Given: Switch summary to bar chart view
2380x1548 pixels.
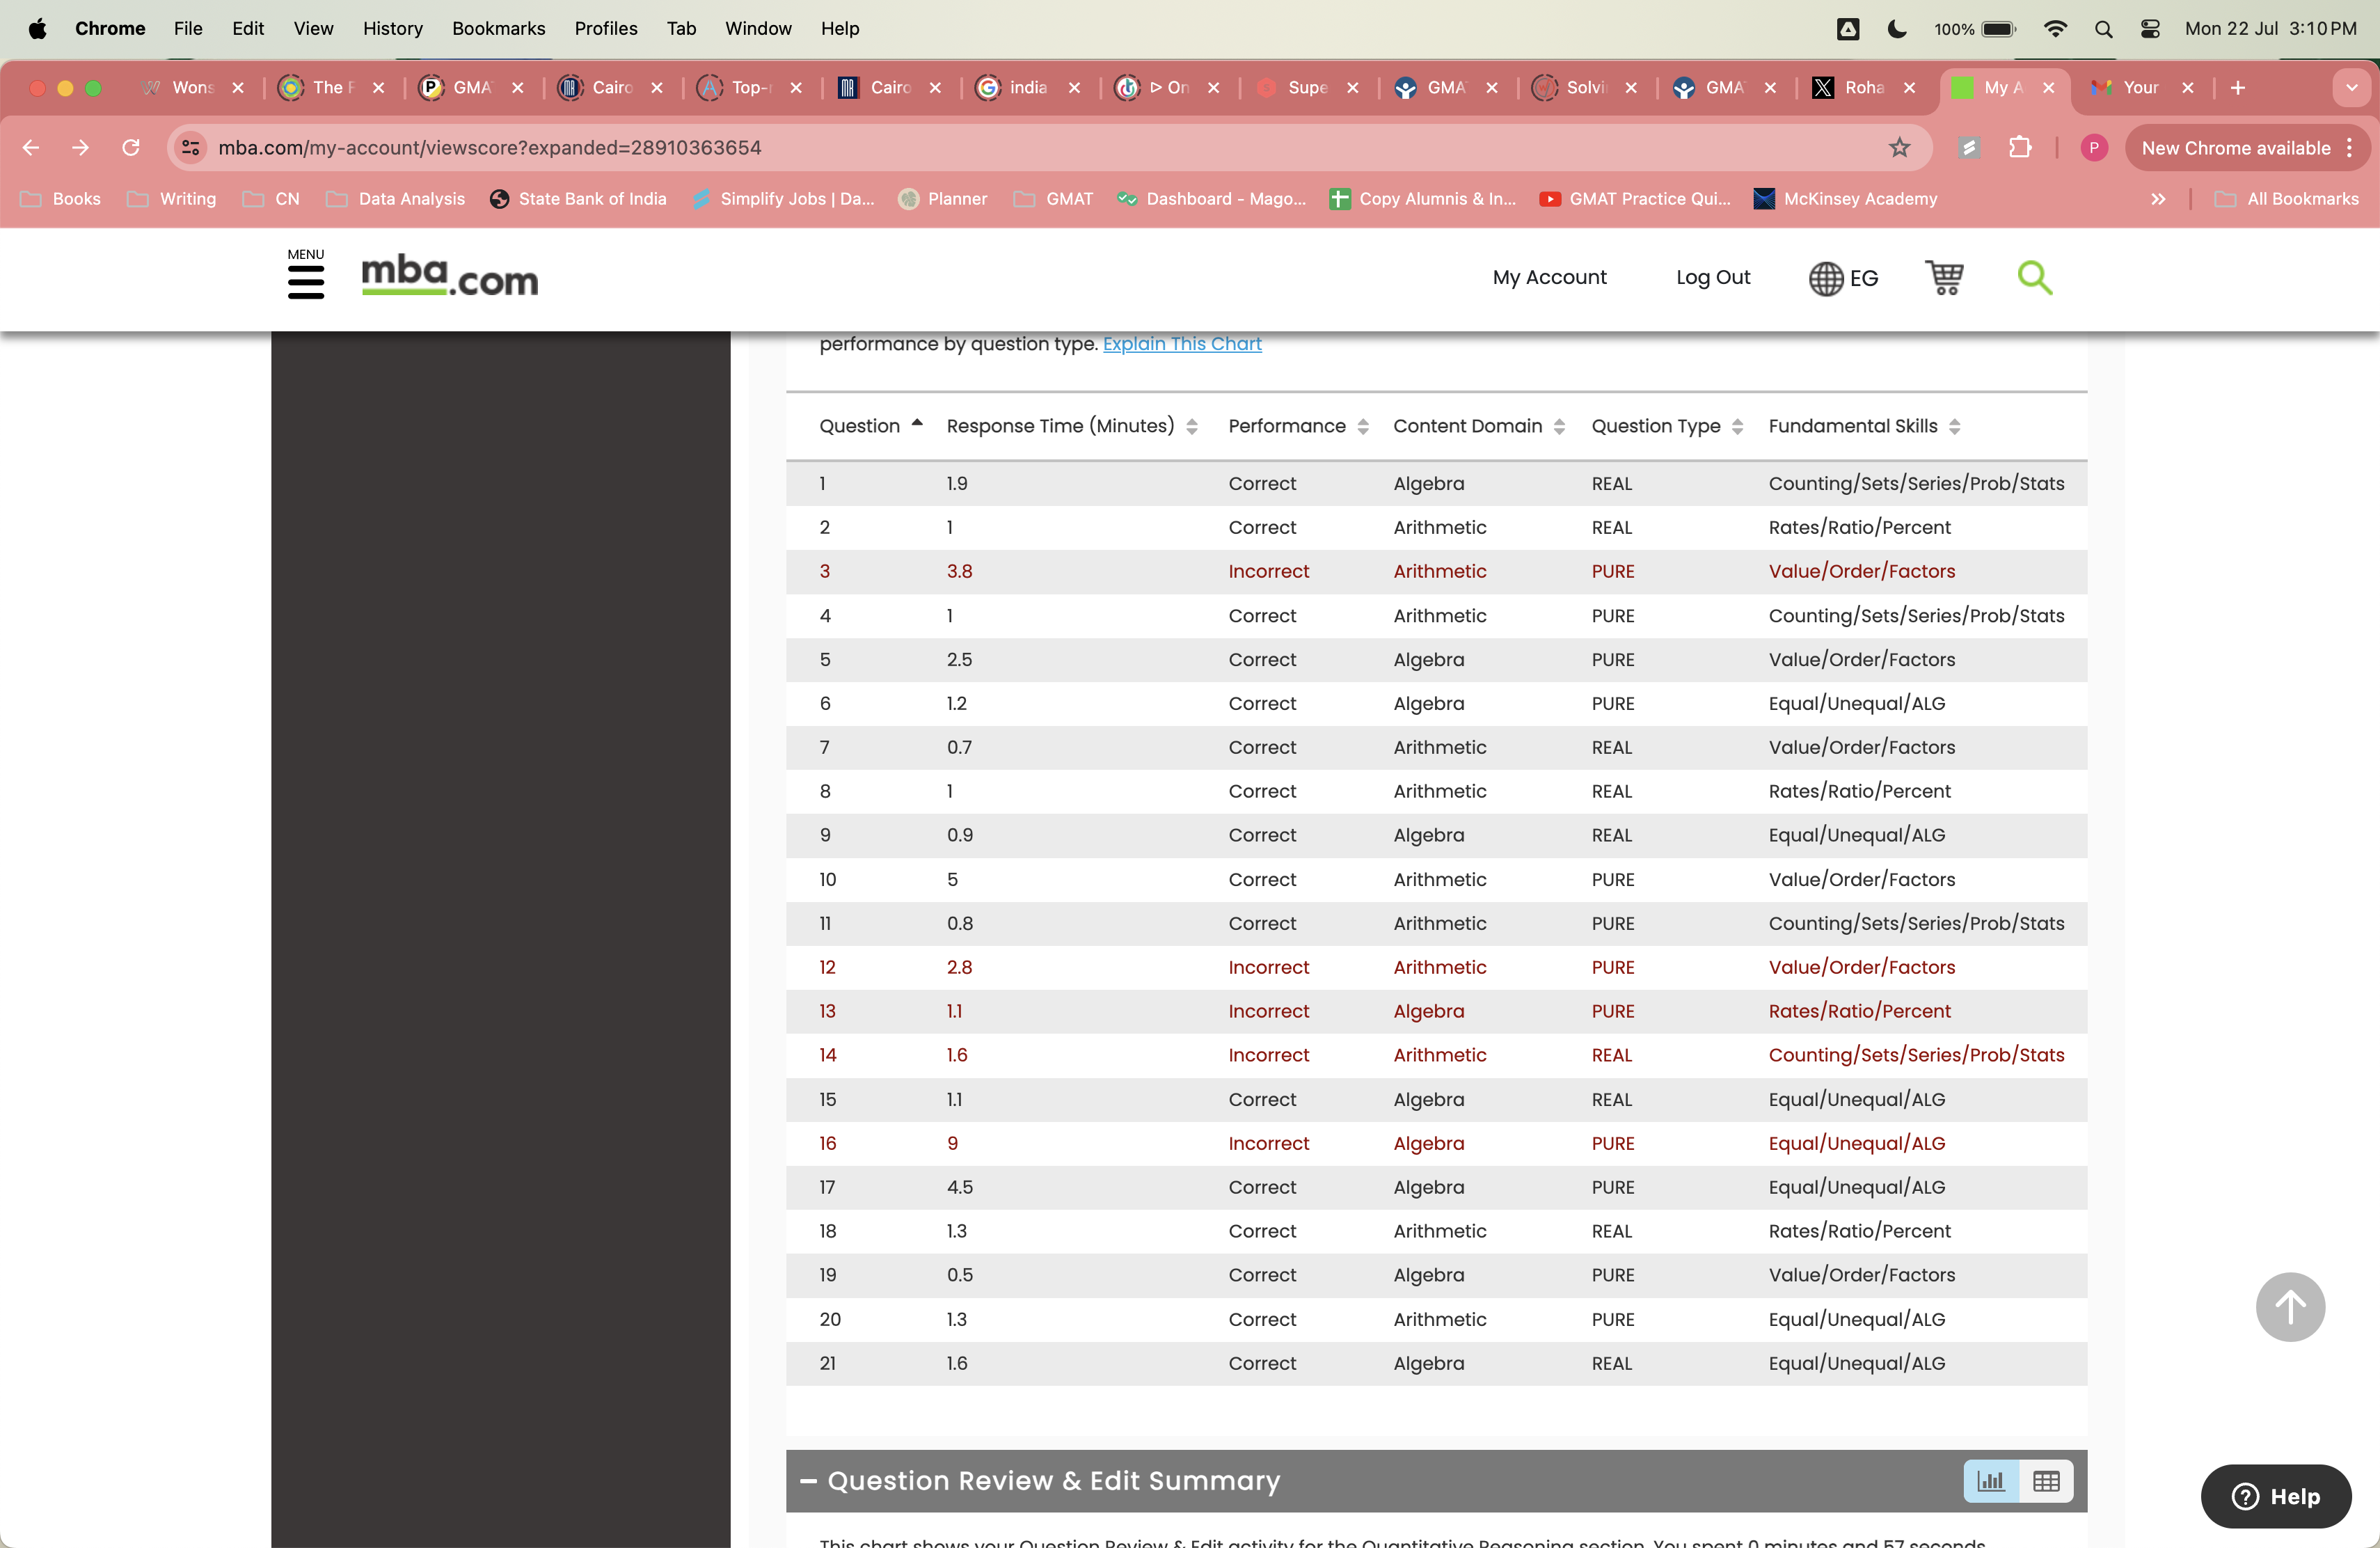Looking at the screenshot, I should pyautogui.click(x=1990, y=1481).
